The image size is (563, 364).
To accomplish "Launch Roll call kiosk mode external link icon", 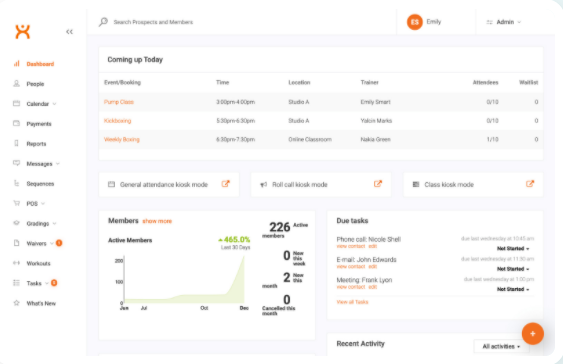I will tap(378, 184).
